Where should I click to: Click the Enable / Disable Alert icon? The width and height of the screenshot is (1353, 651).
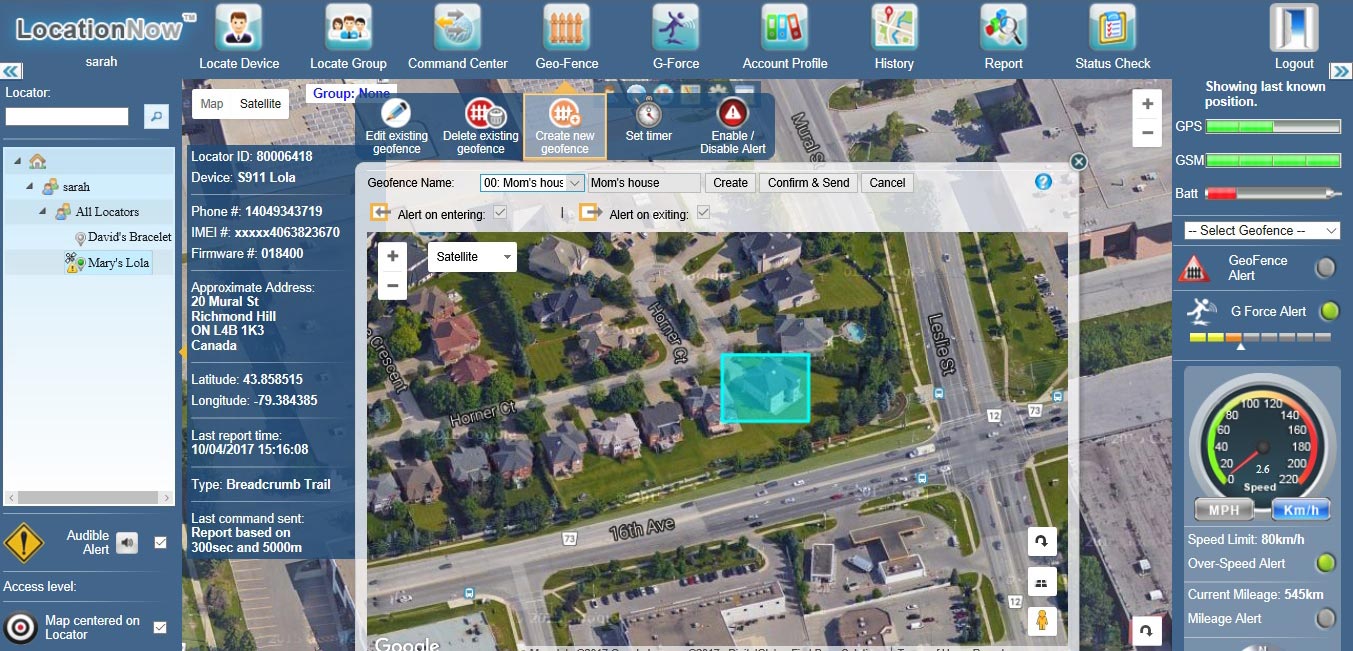click(733, 114)
